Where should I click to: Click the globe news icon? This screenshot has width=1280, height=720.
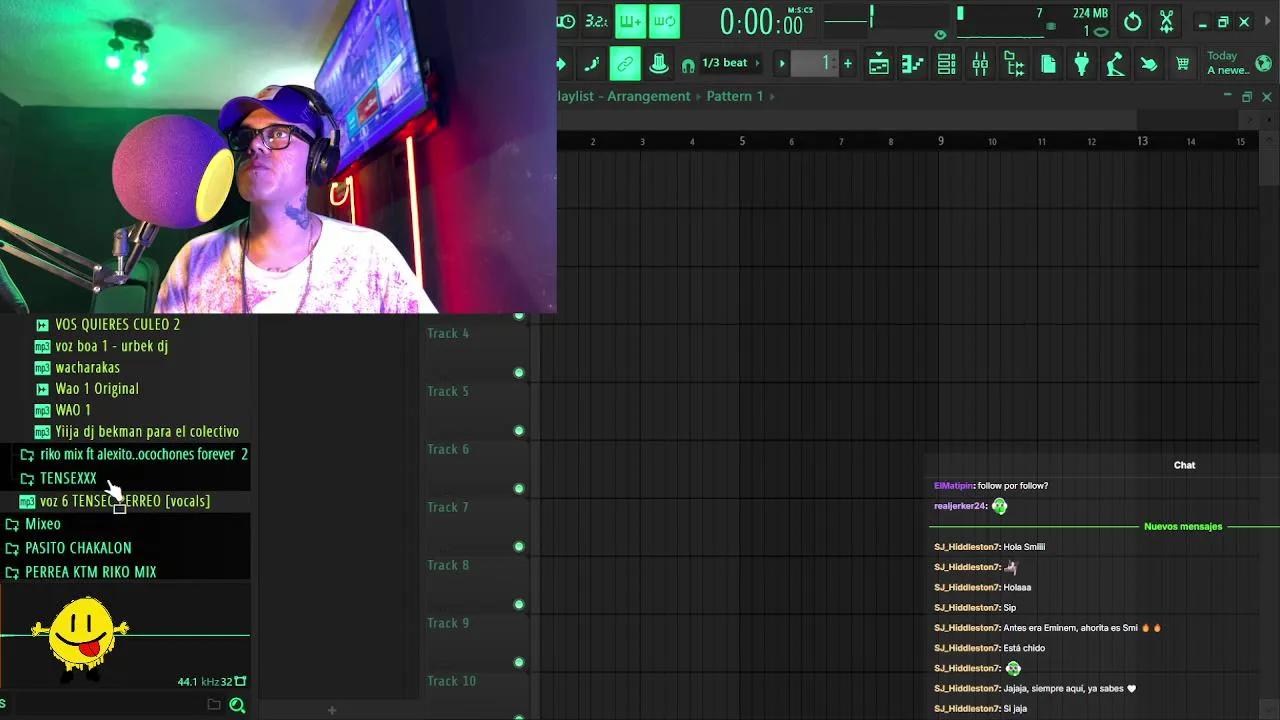pos(1264,64)
